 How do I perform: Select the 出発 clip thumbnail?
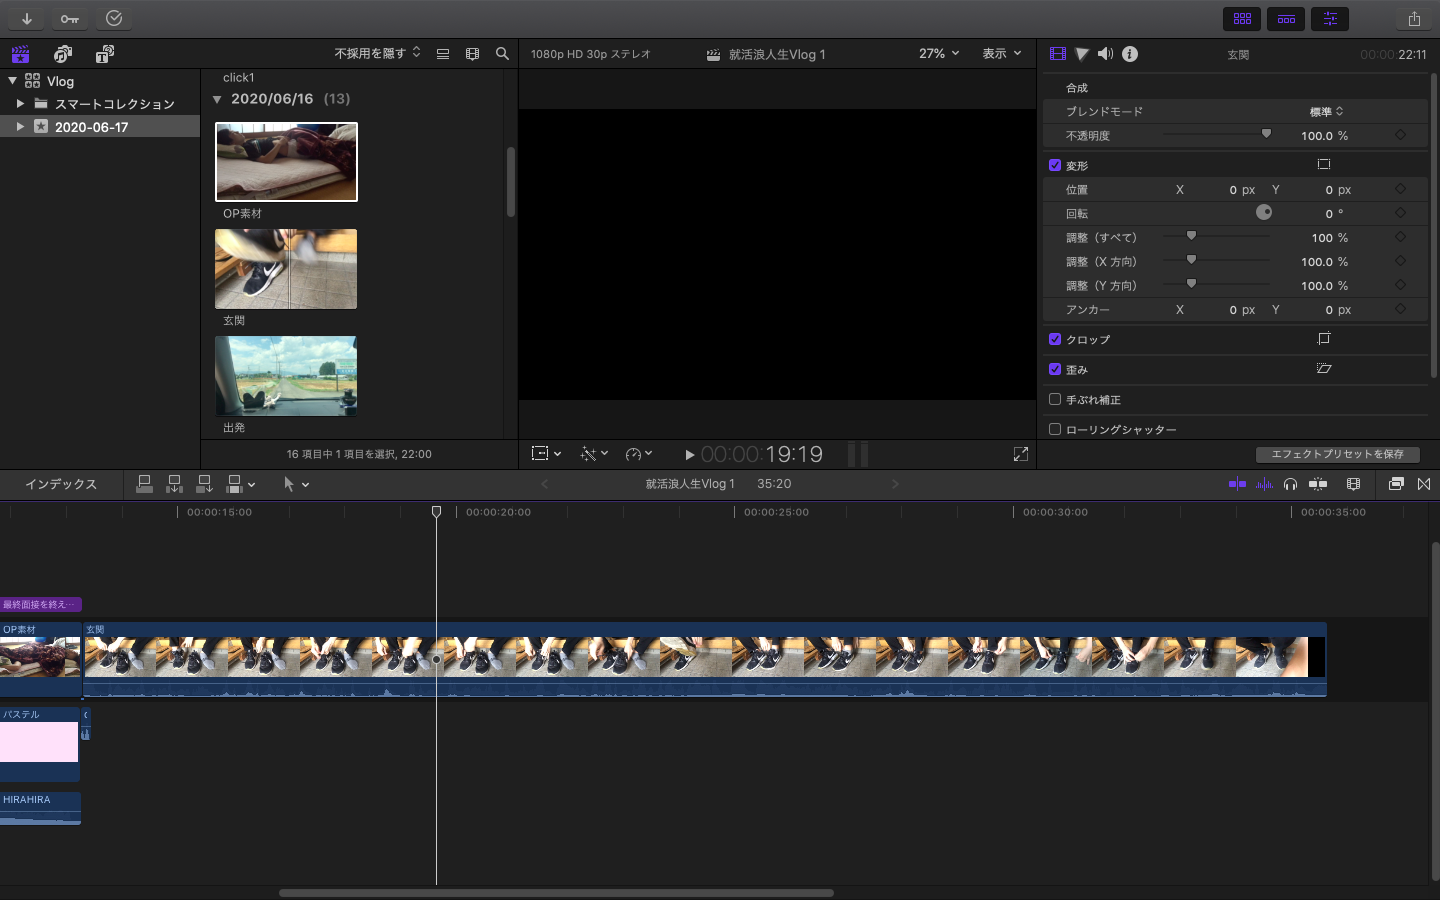[x=286, y=376]
